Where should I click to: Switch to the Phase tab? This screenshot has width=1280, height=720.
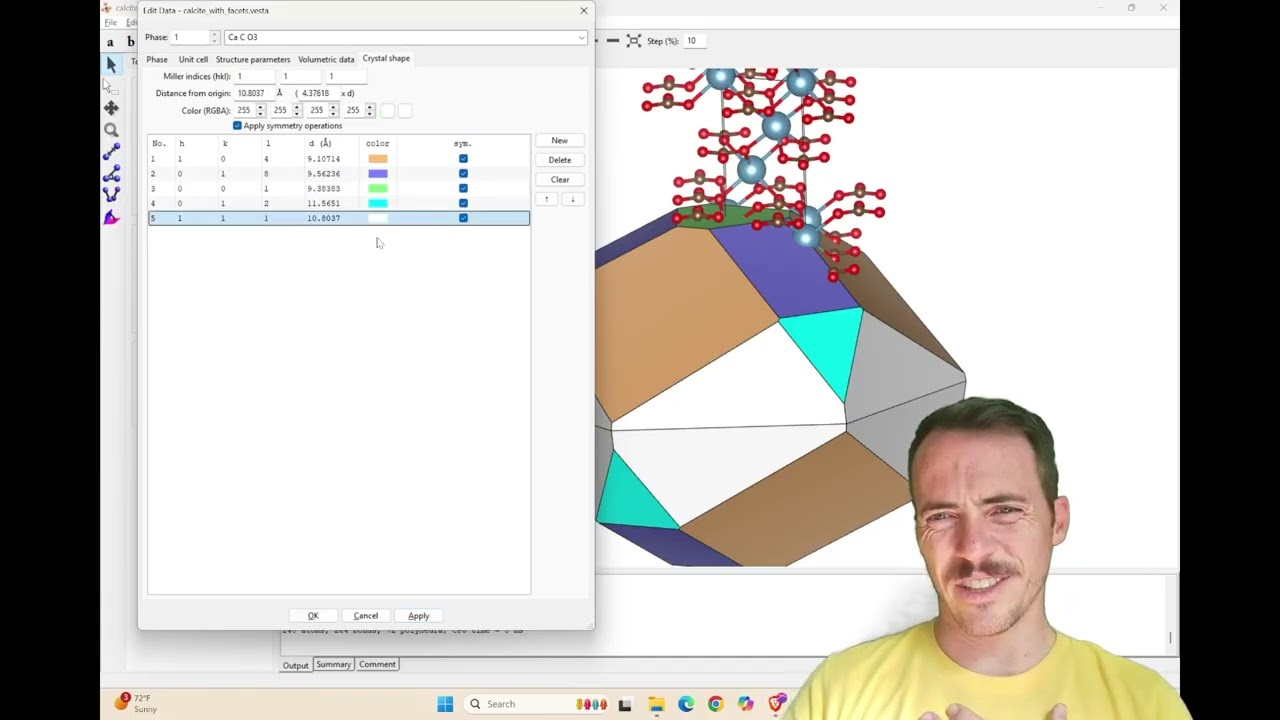(157, 59)
